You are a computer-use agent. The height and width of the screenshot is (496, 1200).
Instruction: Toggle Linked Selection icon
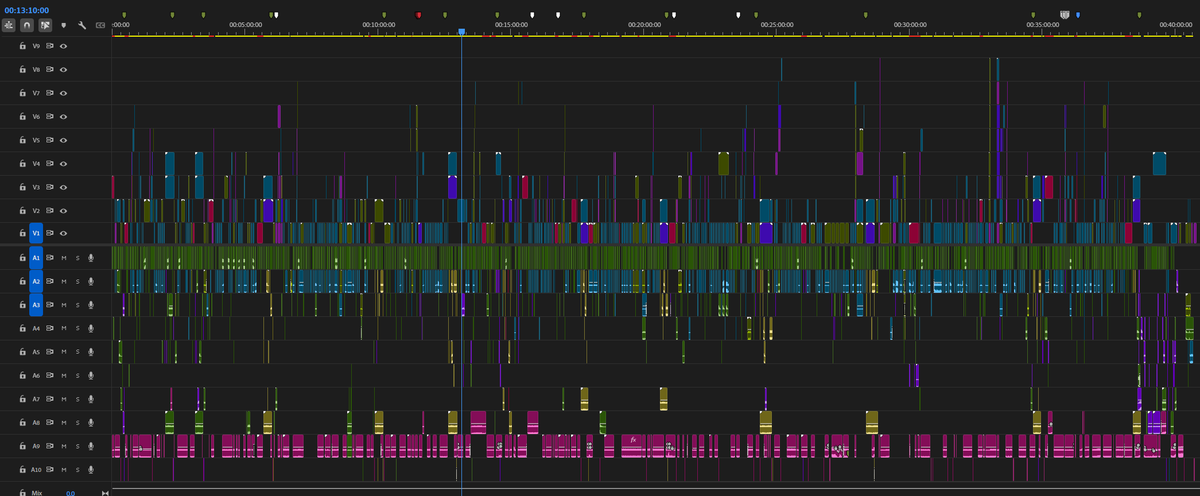click(45, 24)
